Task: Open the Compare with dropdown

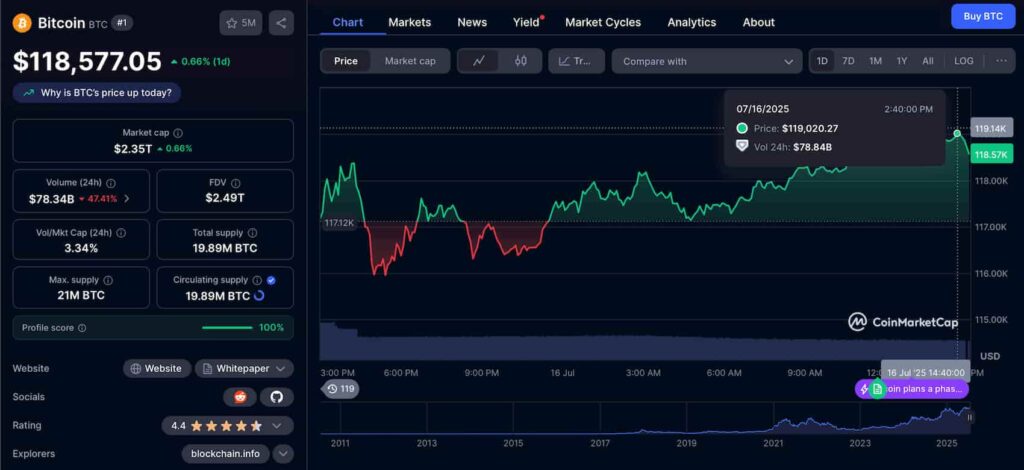Action: coord(707,61)
